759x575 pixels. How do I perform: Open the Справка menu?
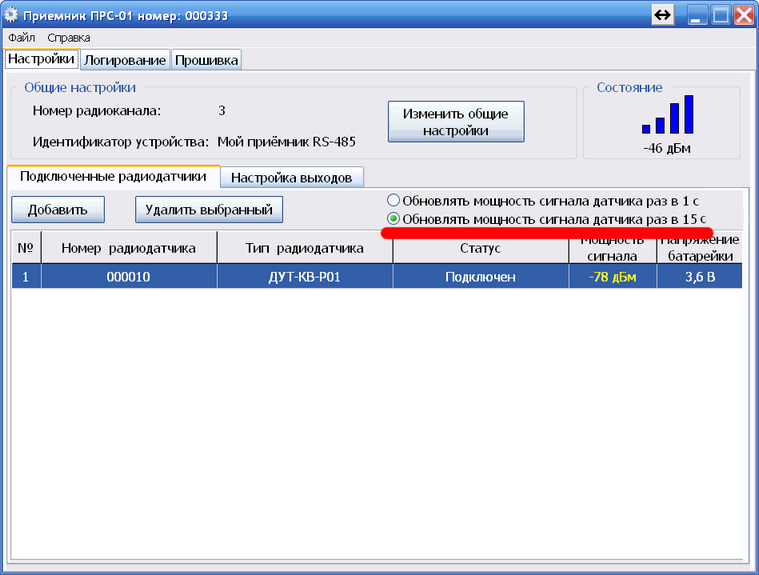click(x=68, y=38)
